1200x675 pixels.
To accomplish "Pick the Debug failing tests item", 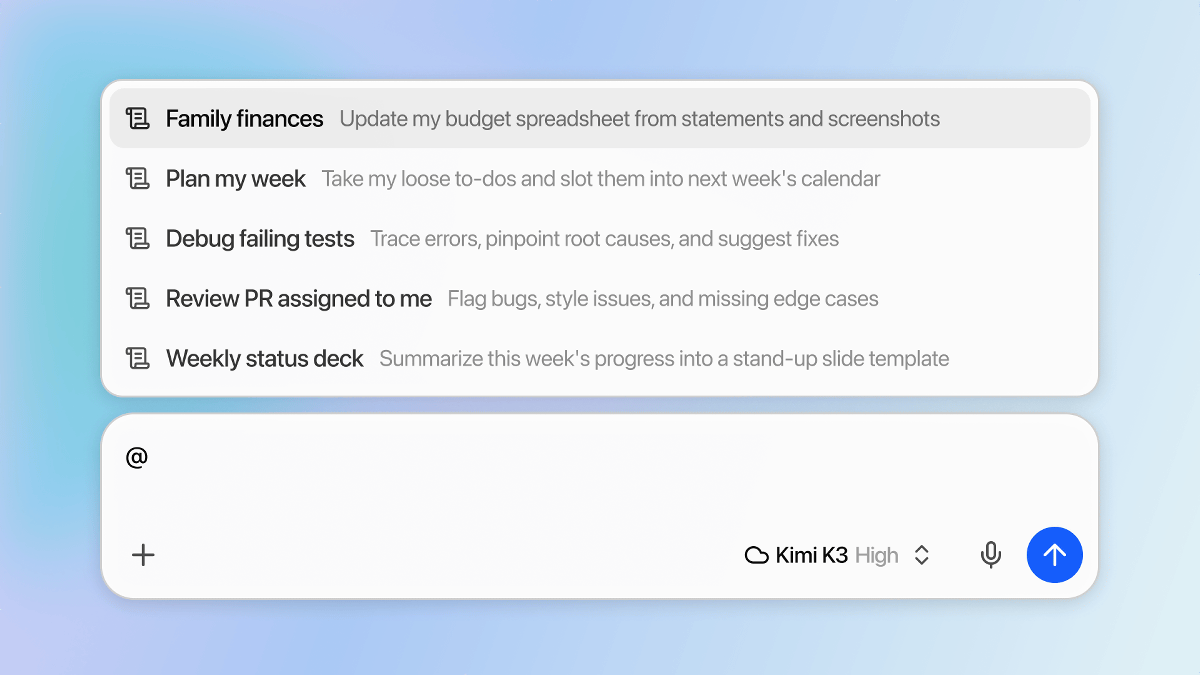I will pos(600,239).
